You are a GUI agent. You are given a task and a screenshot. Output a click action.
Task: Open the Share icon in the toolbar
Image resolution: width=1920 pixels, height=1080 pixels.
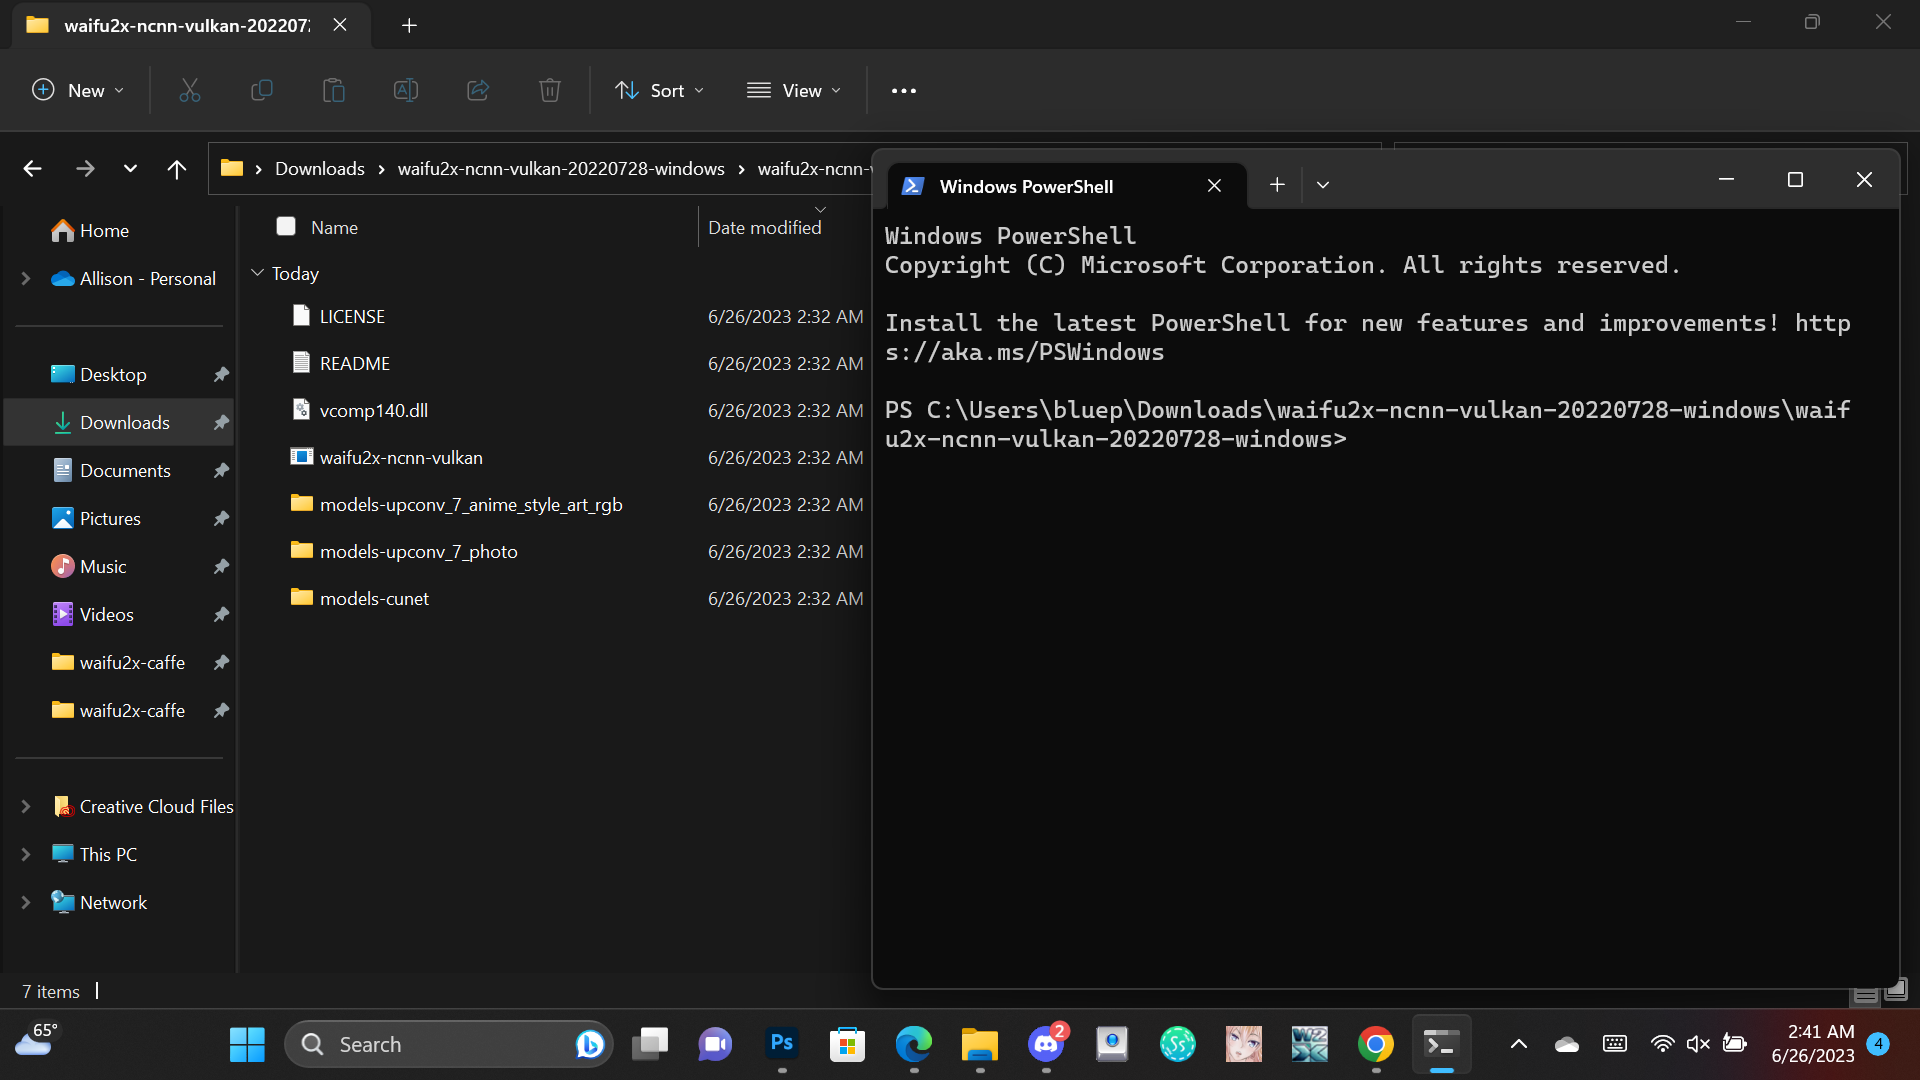pyautogui.click(x=477, y=90)
